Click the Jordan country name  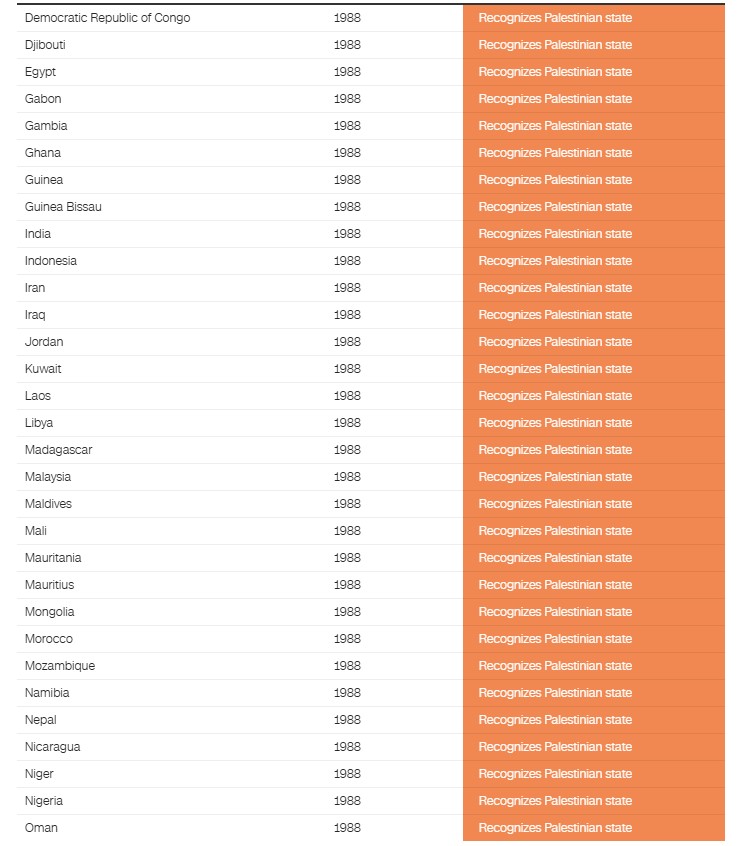[x=44, y=342]
